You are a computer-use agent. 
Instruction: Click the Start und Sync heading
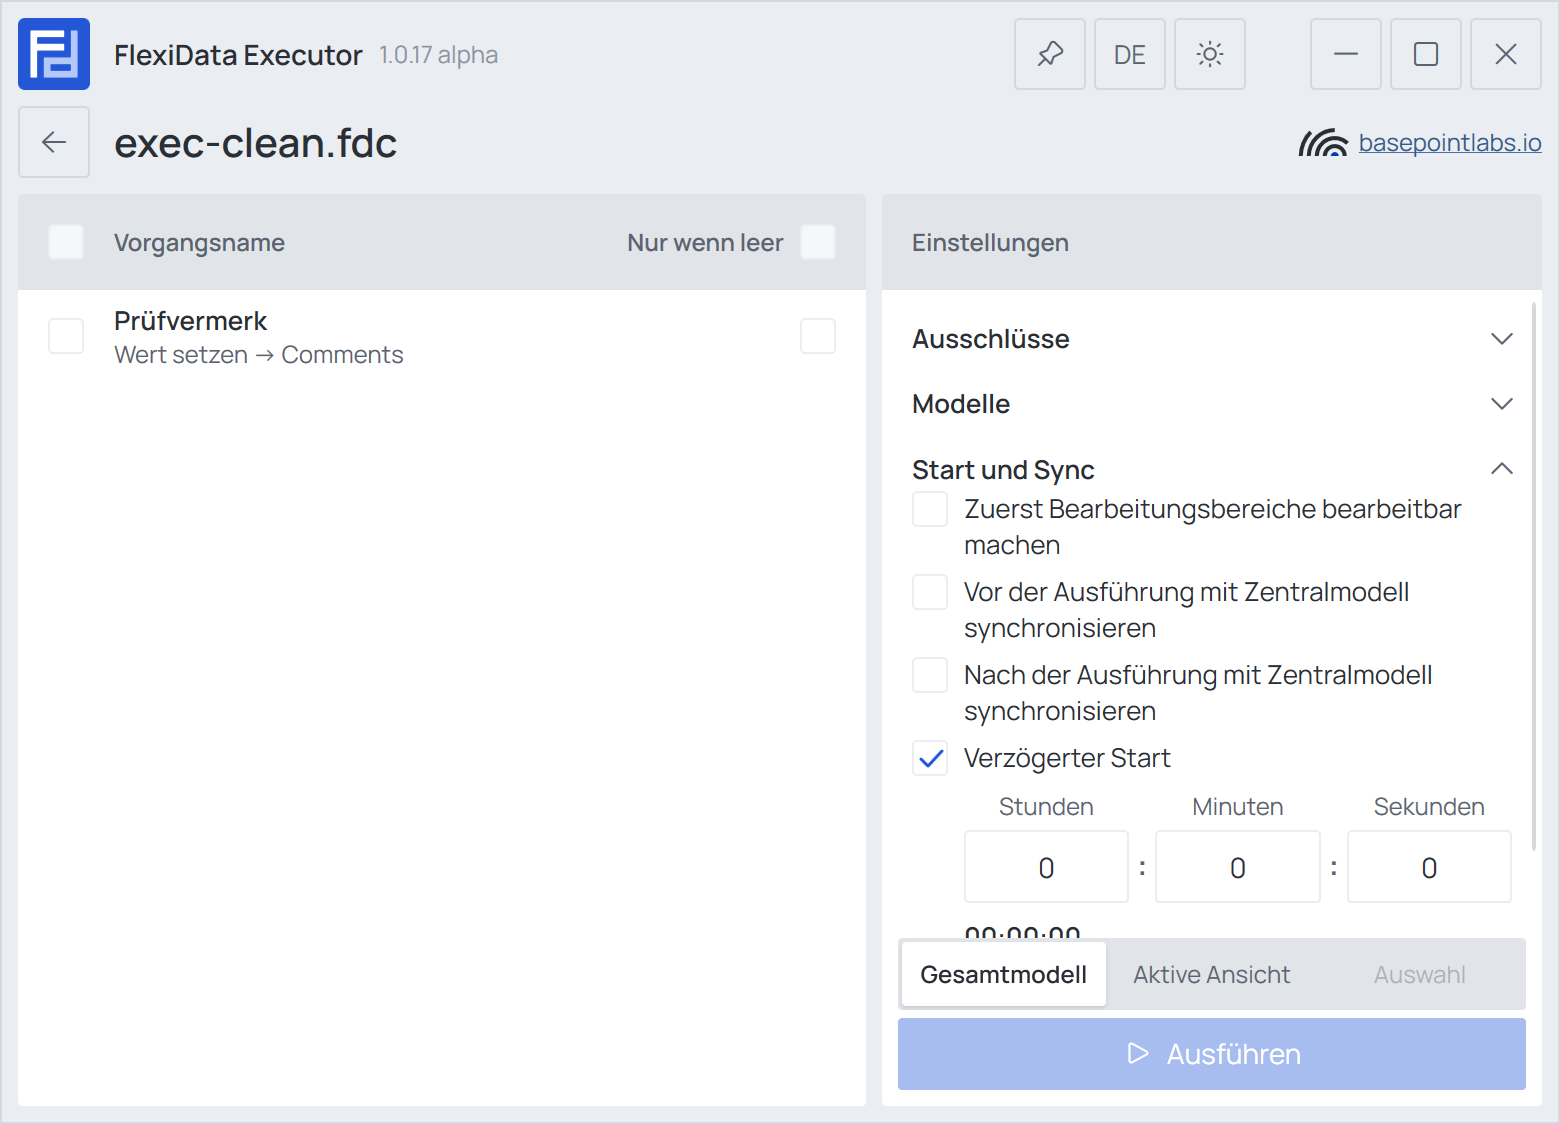tap(1003, 469)
